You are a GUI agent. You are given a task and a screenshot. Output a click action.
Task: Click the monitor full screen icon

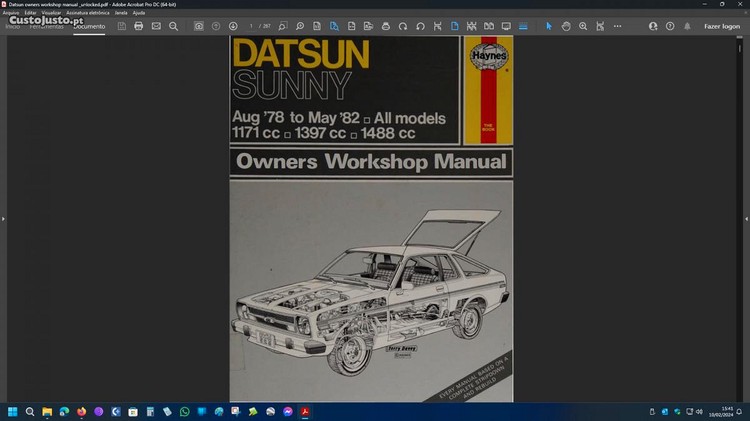(x=506, y=26)
